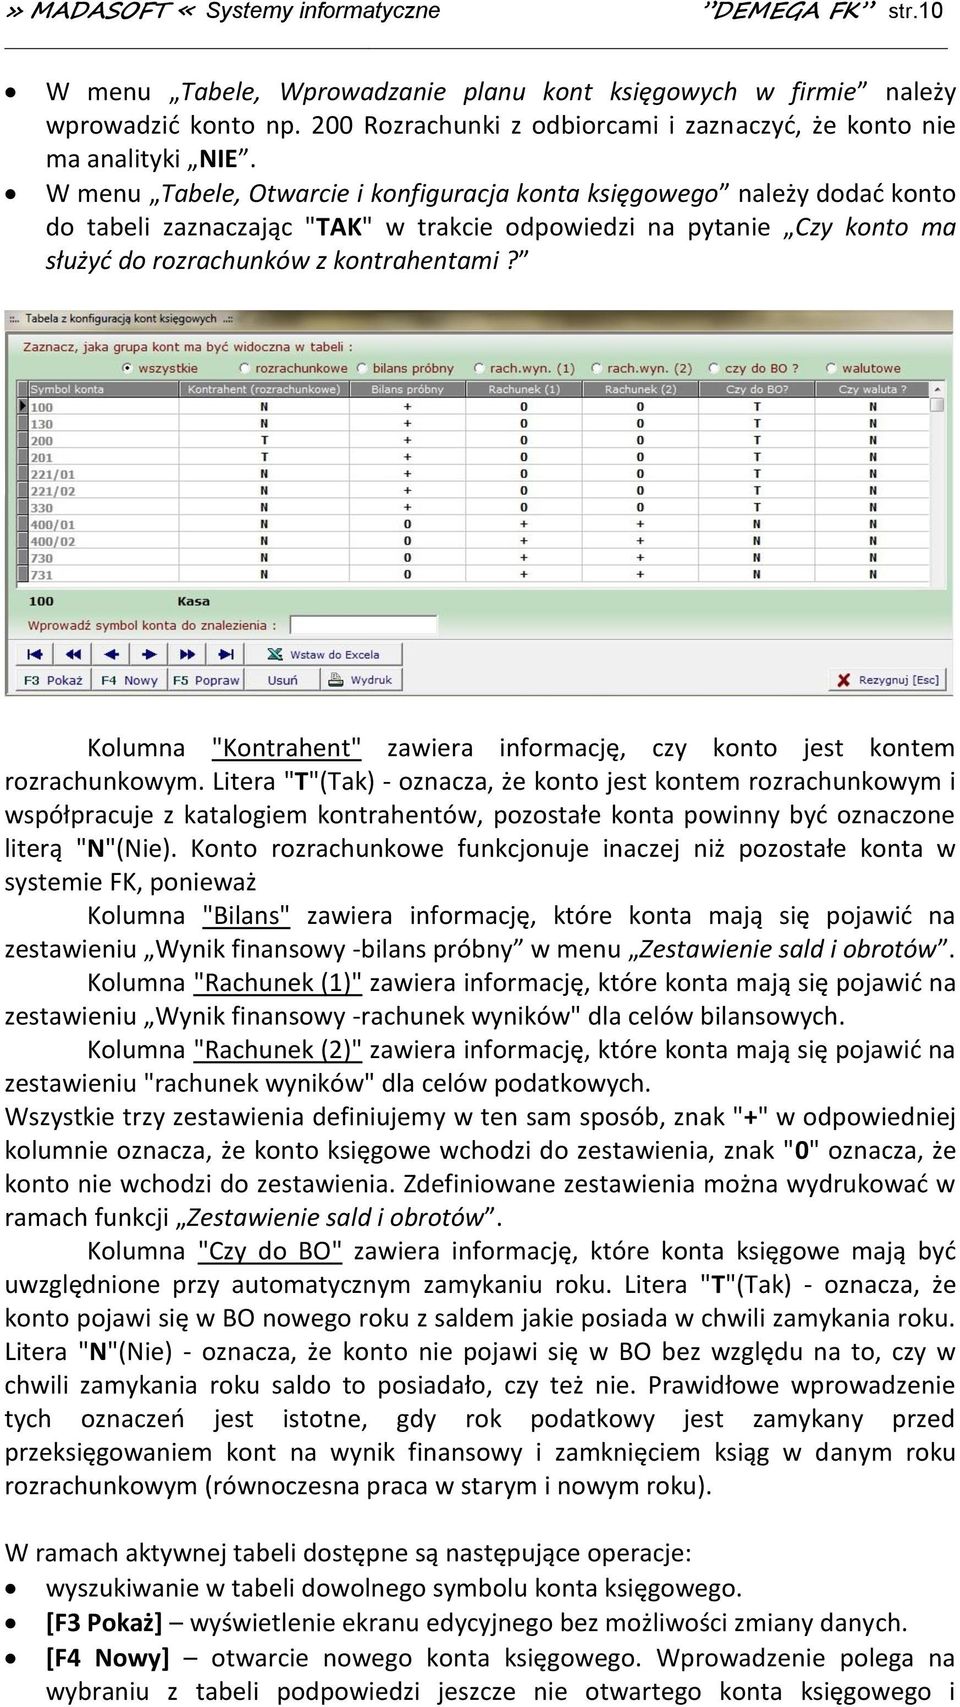Click the bold [F3 Pokaż] text in document
960x1707 pixels.
(104, 1623)
